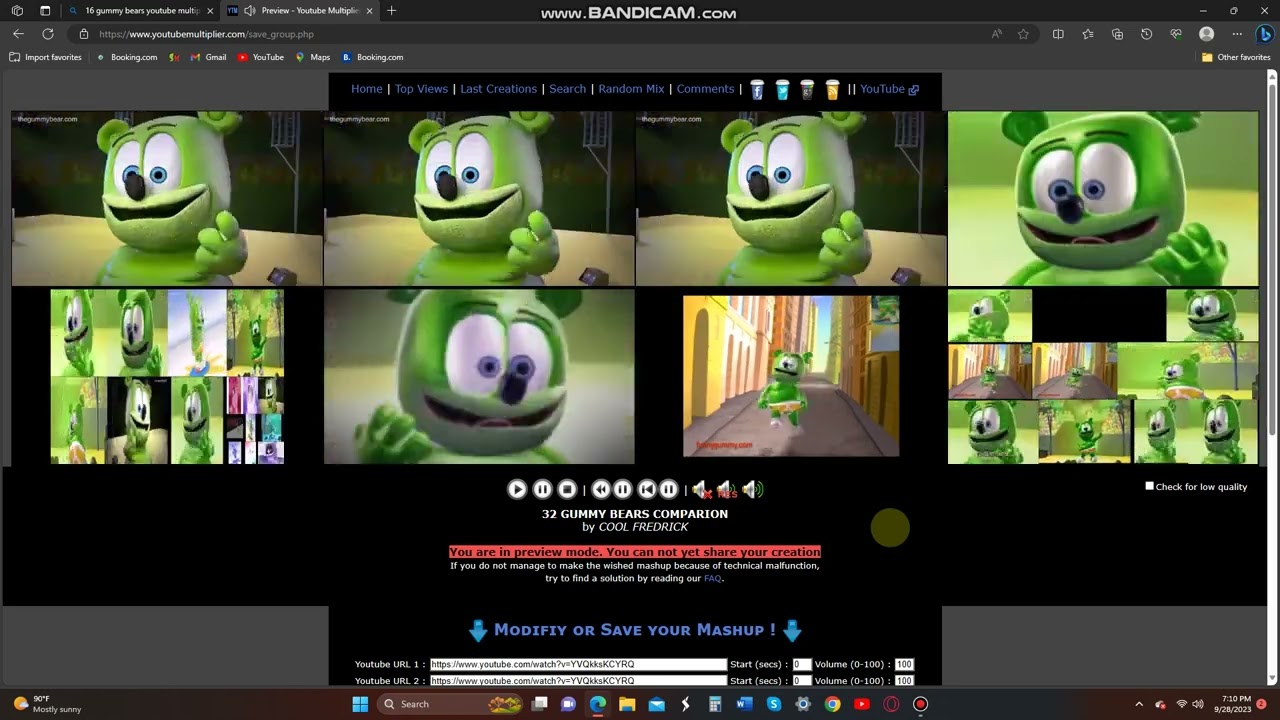Open a new browser tab
The height and width of the screenshot is (720, 1280).
coord(391,11)
